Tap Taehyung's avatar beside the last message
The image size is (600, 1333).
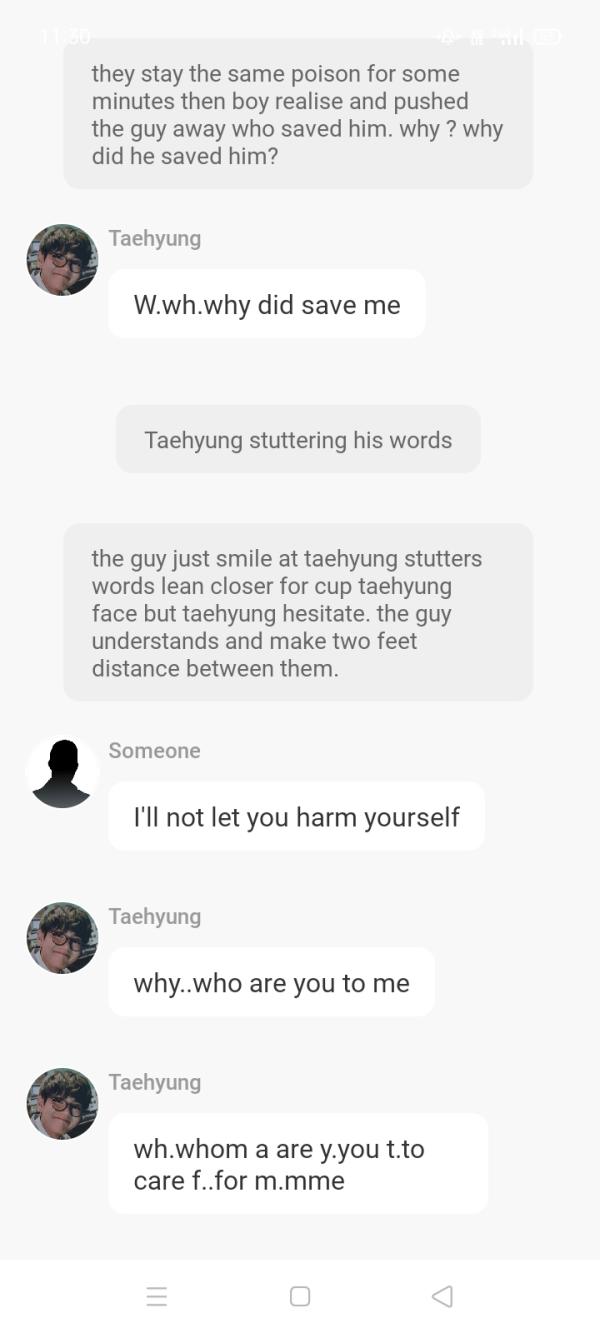click(62, 1104)
